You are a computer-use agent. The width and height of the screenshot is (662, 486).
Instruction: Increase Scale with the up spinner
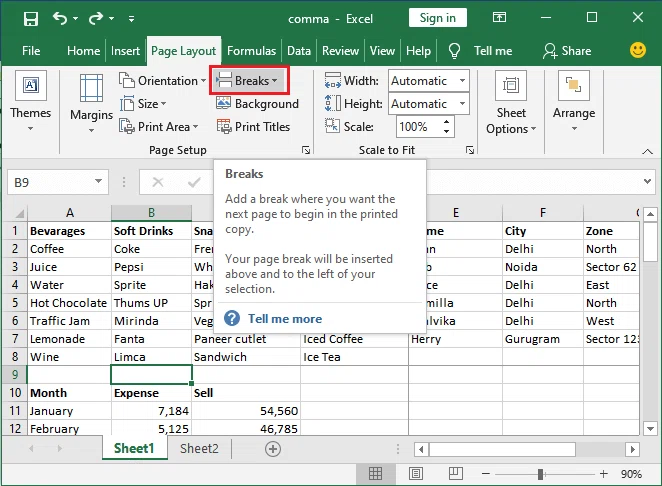click(447, 122)
